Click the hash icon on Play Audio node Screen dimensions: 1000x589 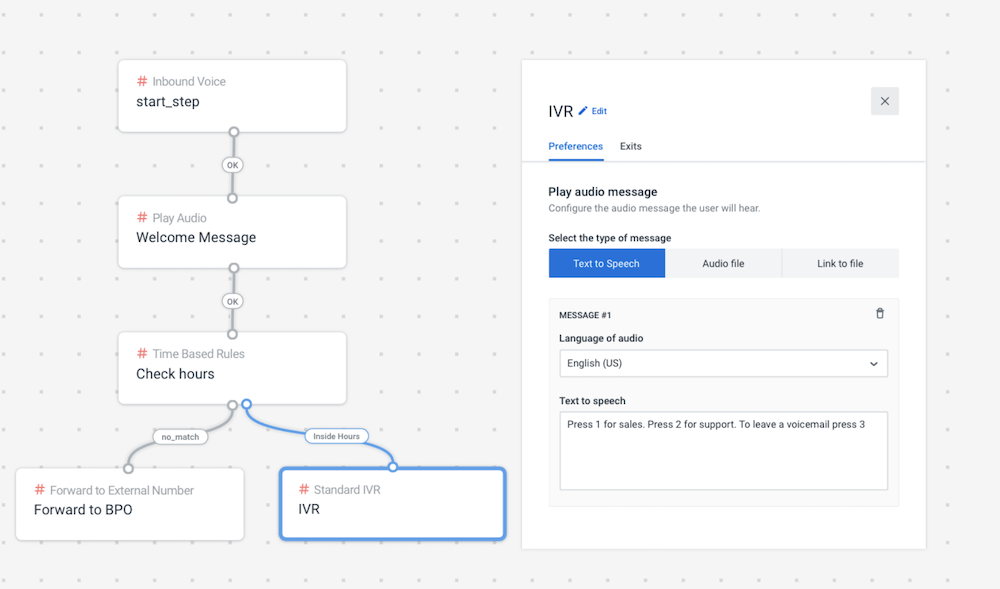coord(142,217)
